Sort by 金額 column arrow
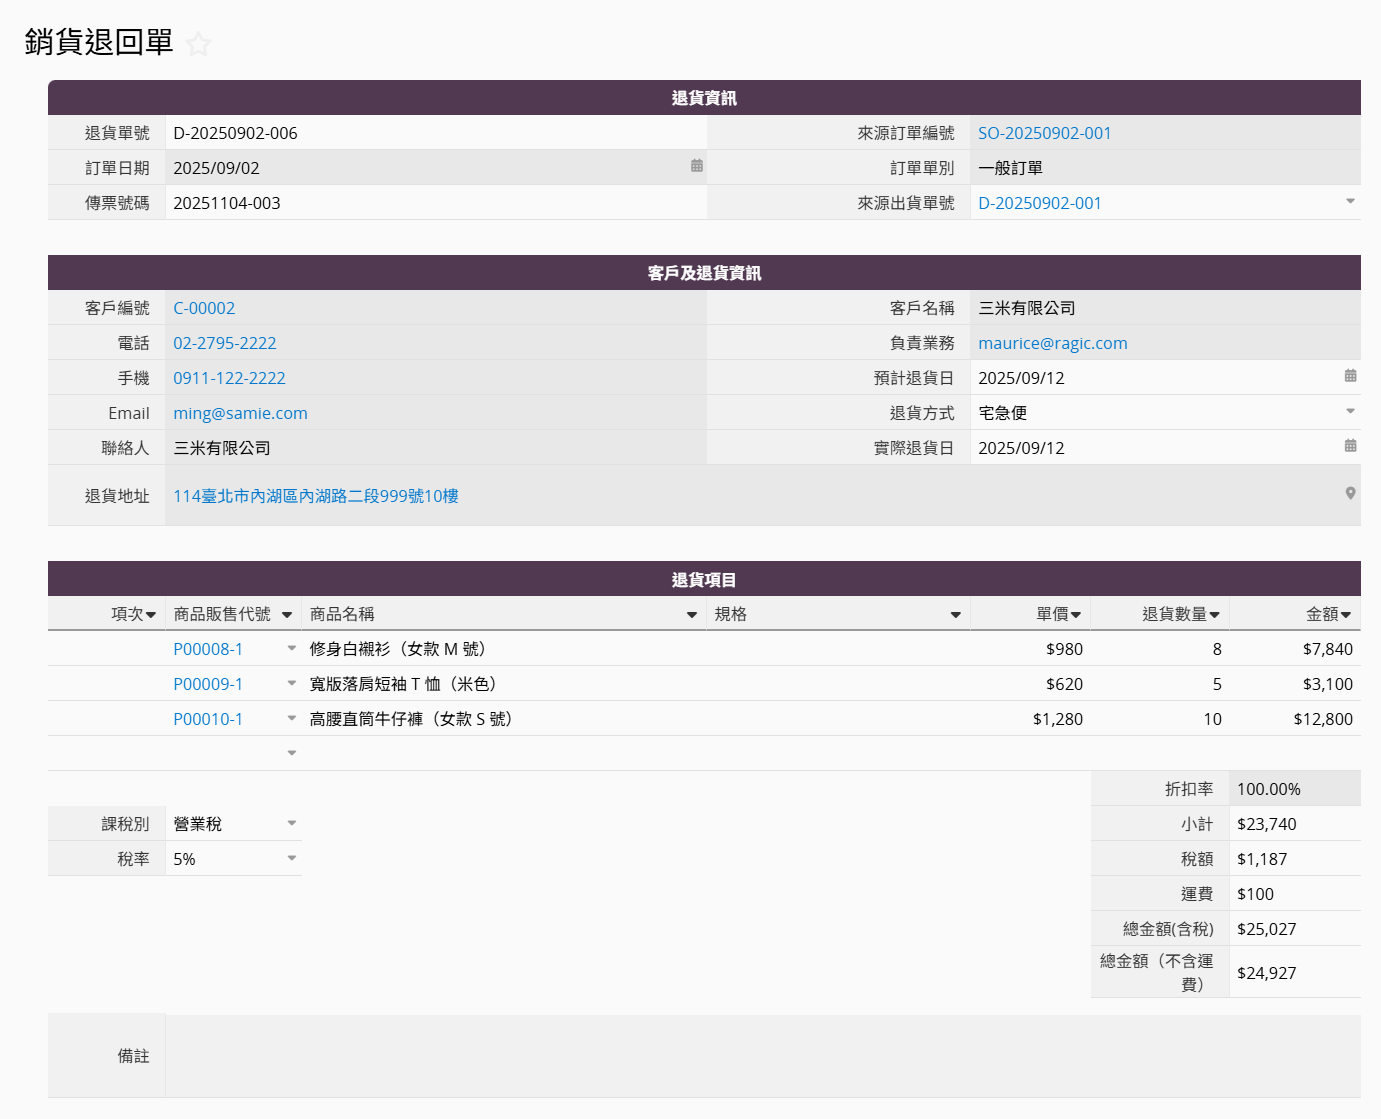1381x1119 pixels. coord(1346,615)
